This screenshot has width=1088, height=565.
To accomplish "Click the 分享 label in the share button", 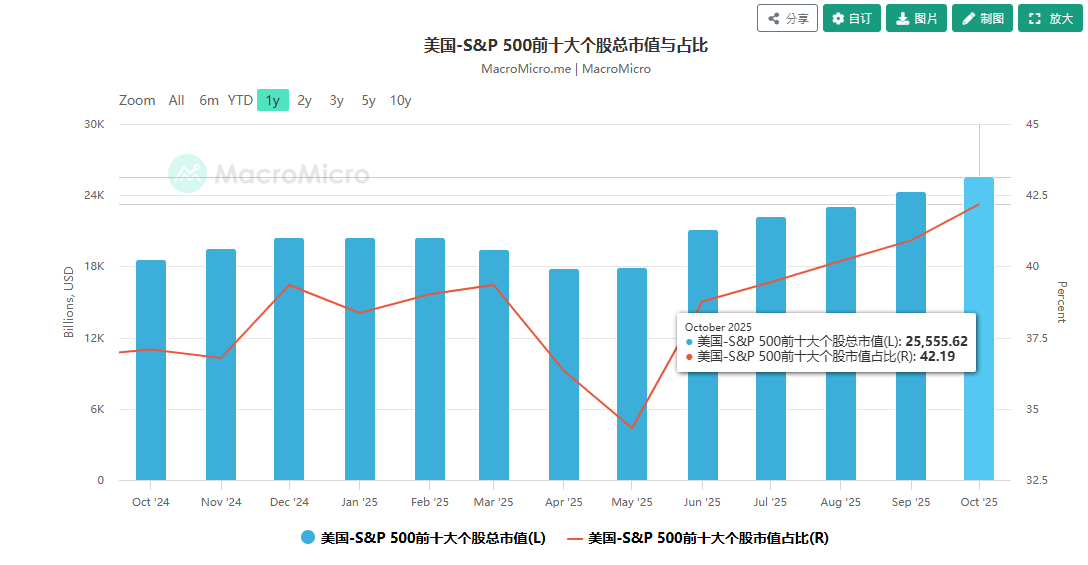I will (x=797, y=19).
